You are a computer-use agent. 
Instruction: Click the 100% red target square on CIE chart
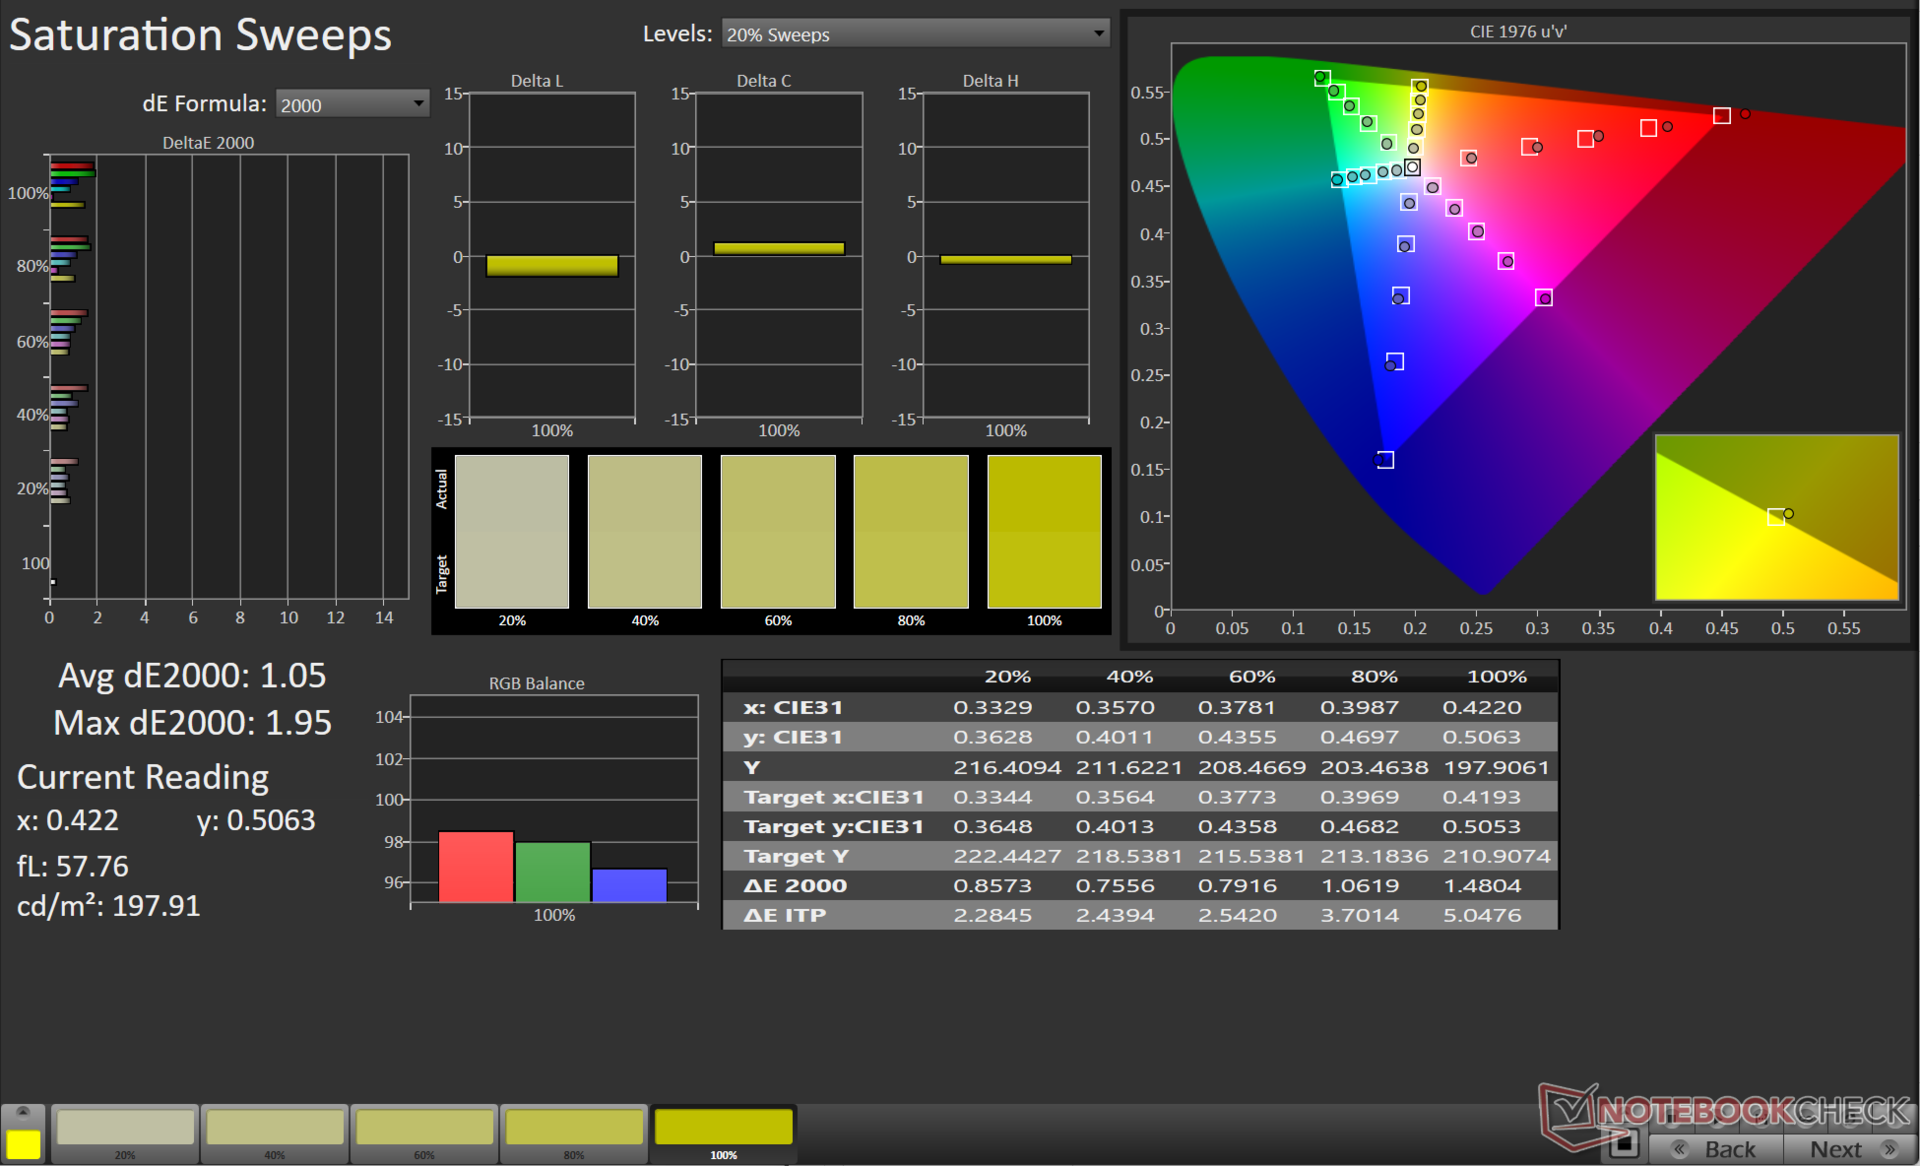point(1722,116)
